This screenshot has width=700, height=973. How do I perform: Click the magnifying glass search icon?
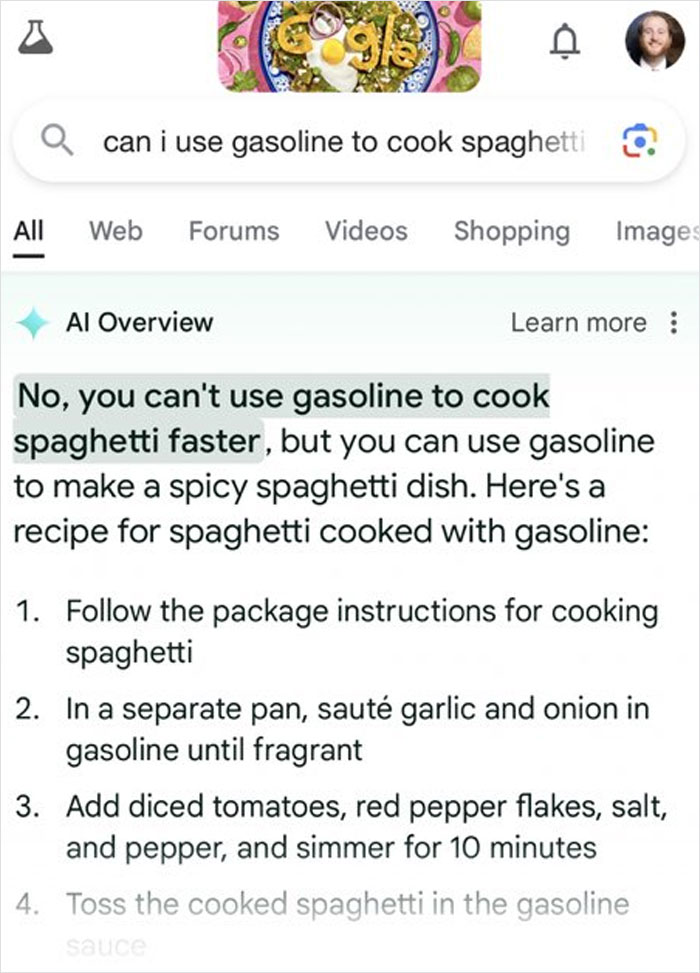(x=57, y=141)
